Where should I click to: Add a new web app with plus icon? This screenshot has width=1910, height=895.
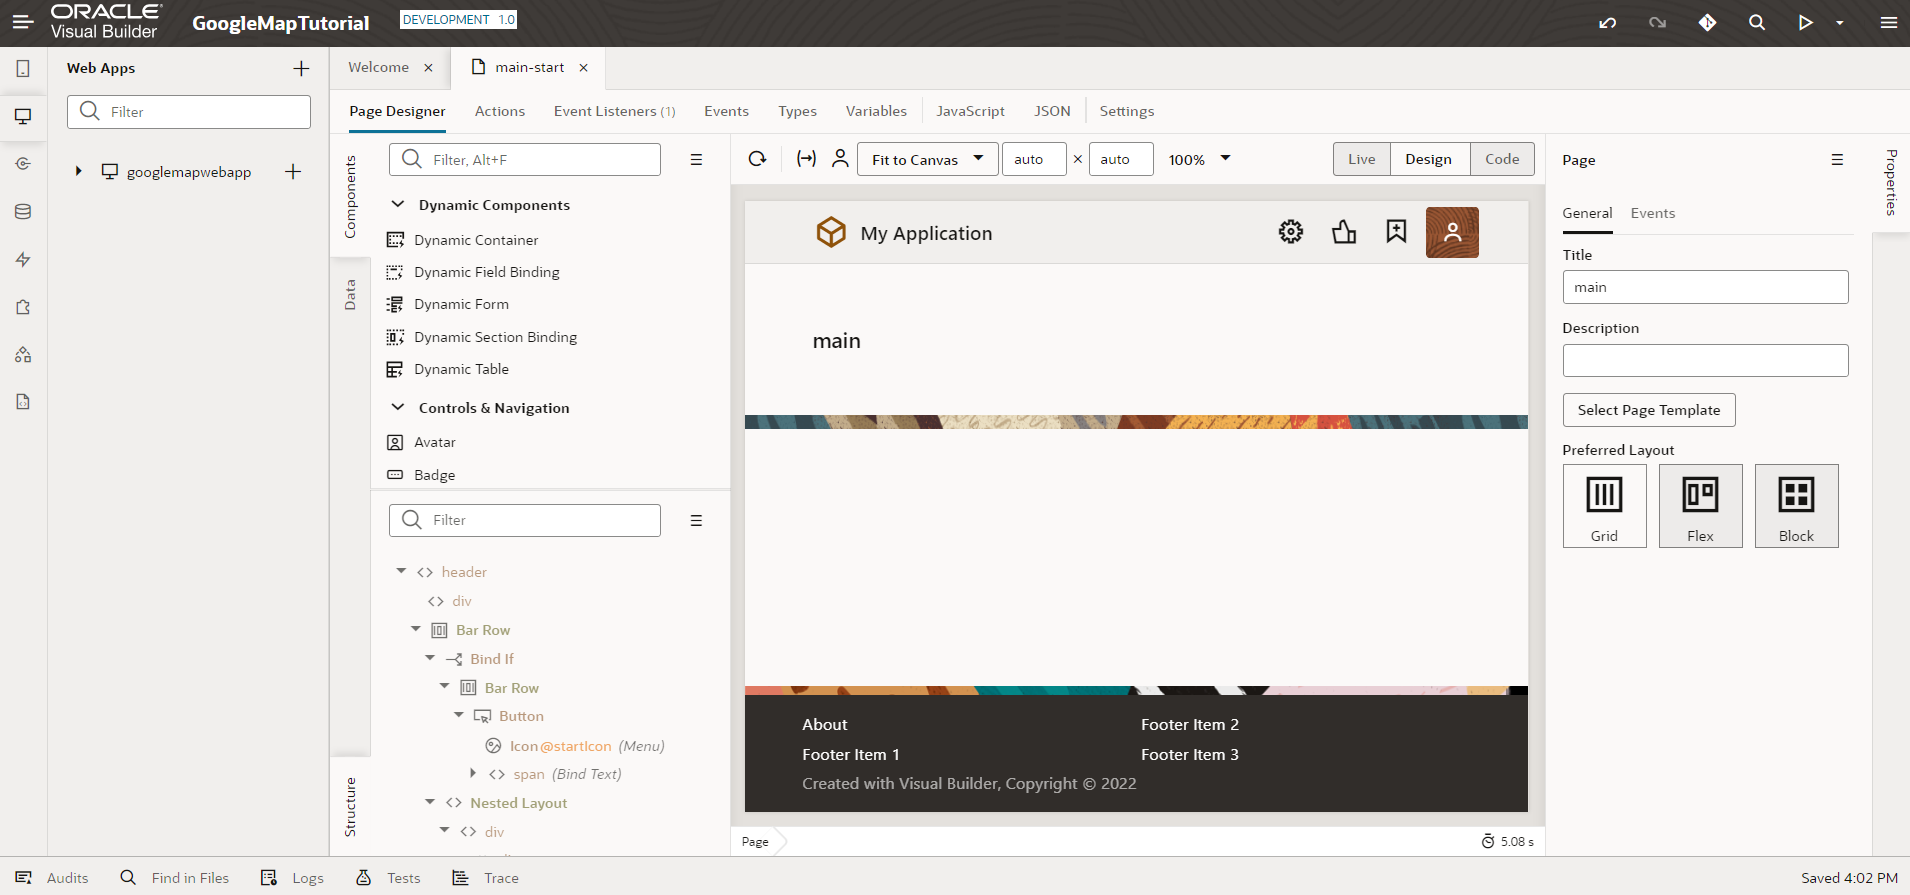301,69
